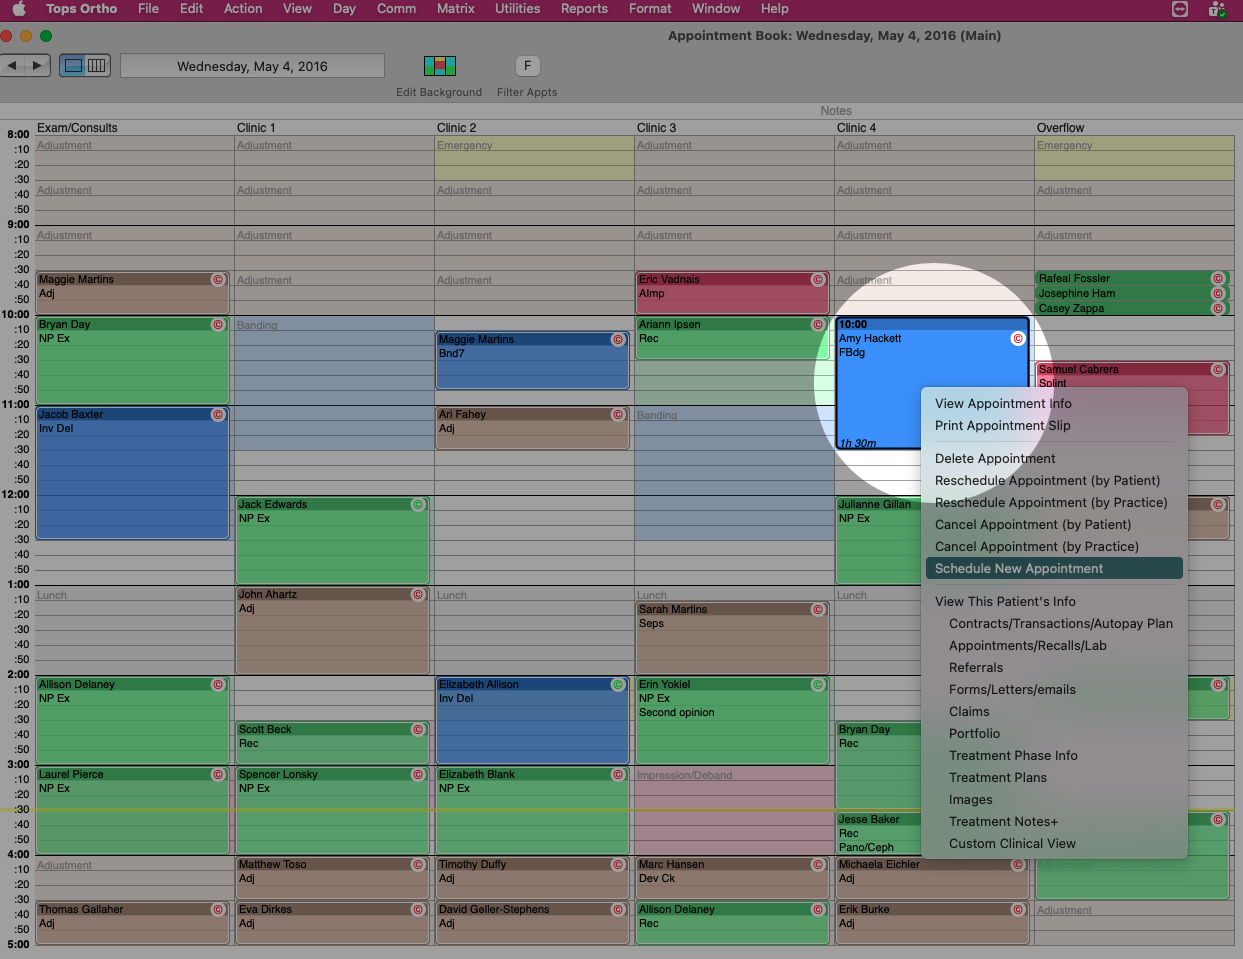Screen dimensions: 1243x959
Task: Open the Day menu
Action: point(344,9)
